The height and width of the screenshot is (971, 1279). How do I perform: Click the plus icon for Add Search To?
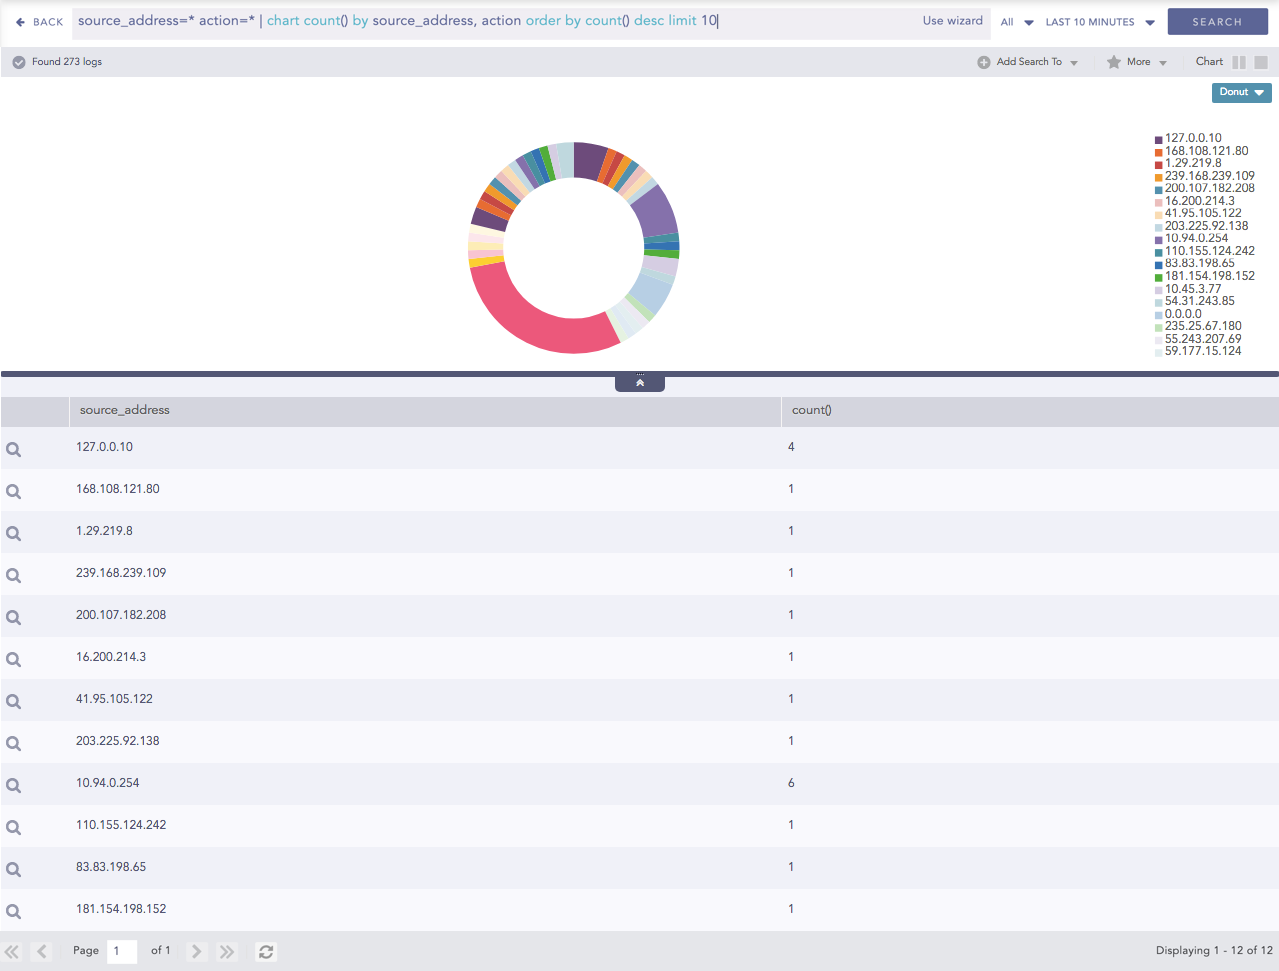984,62
